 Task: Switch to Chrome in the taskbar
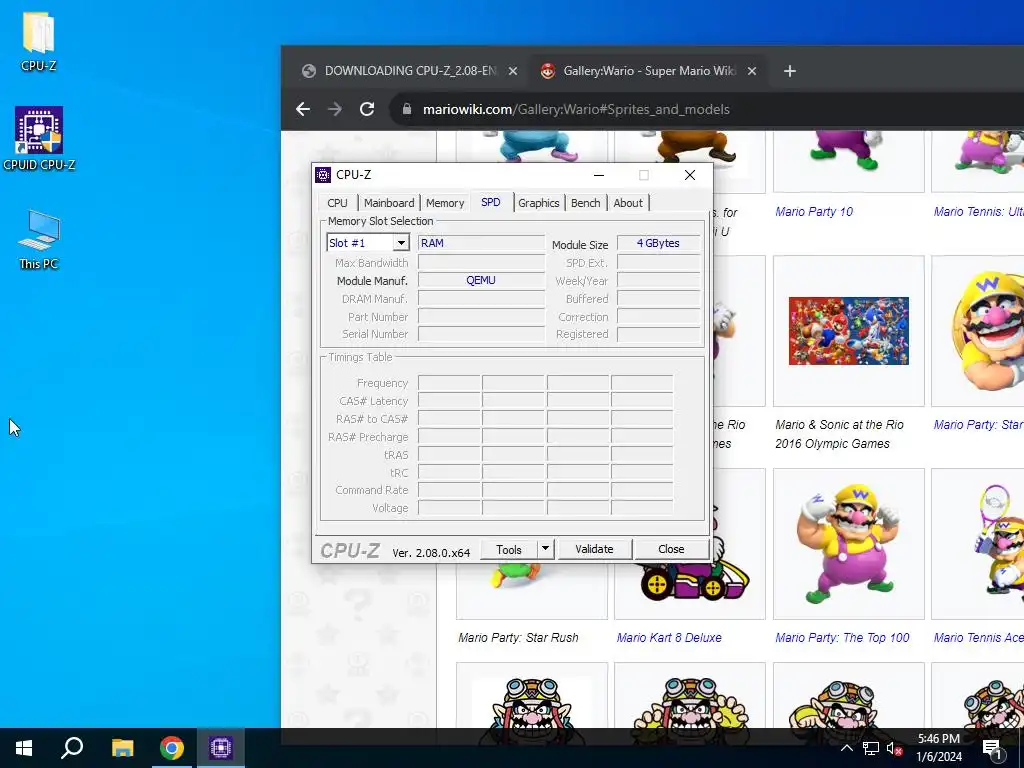click(x=172, y=748)
